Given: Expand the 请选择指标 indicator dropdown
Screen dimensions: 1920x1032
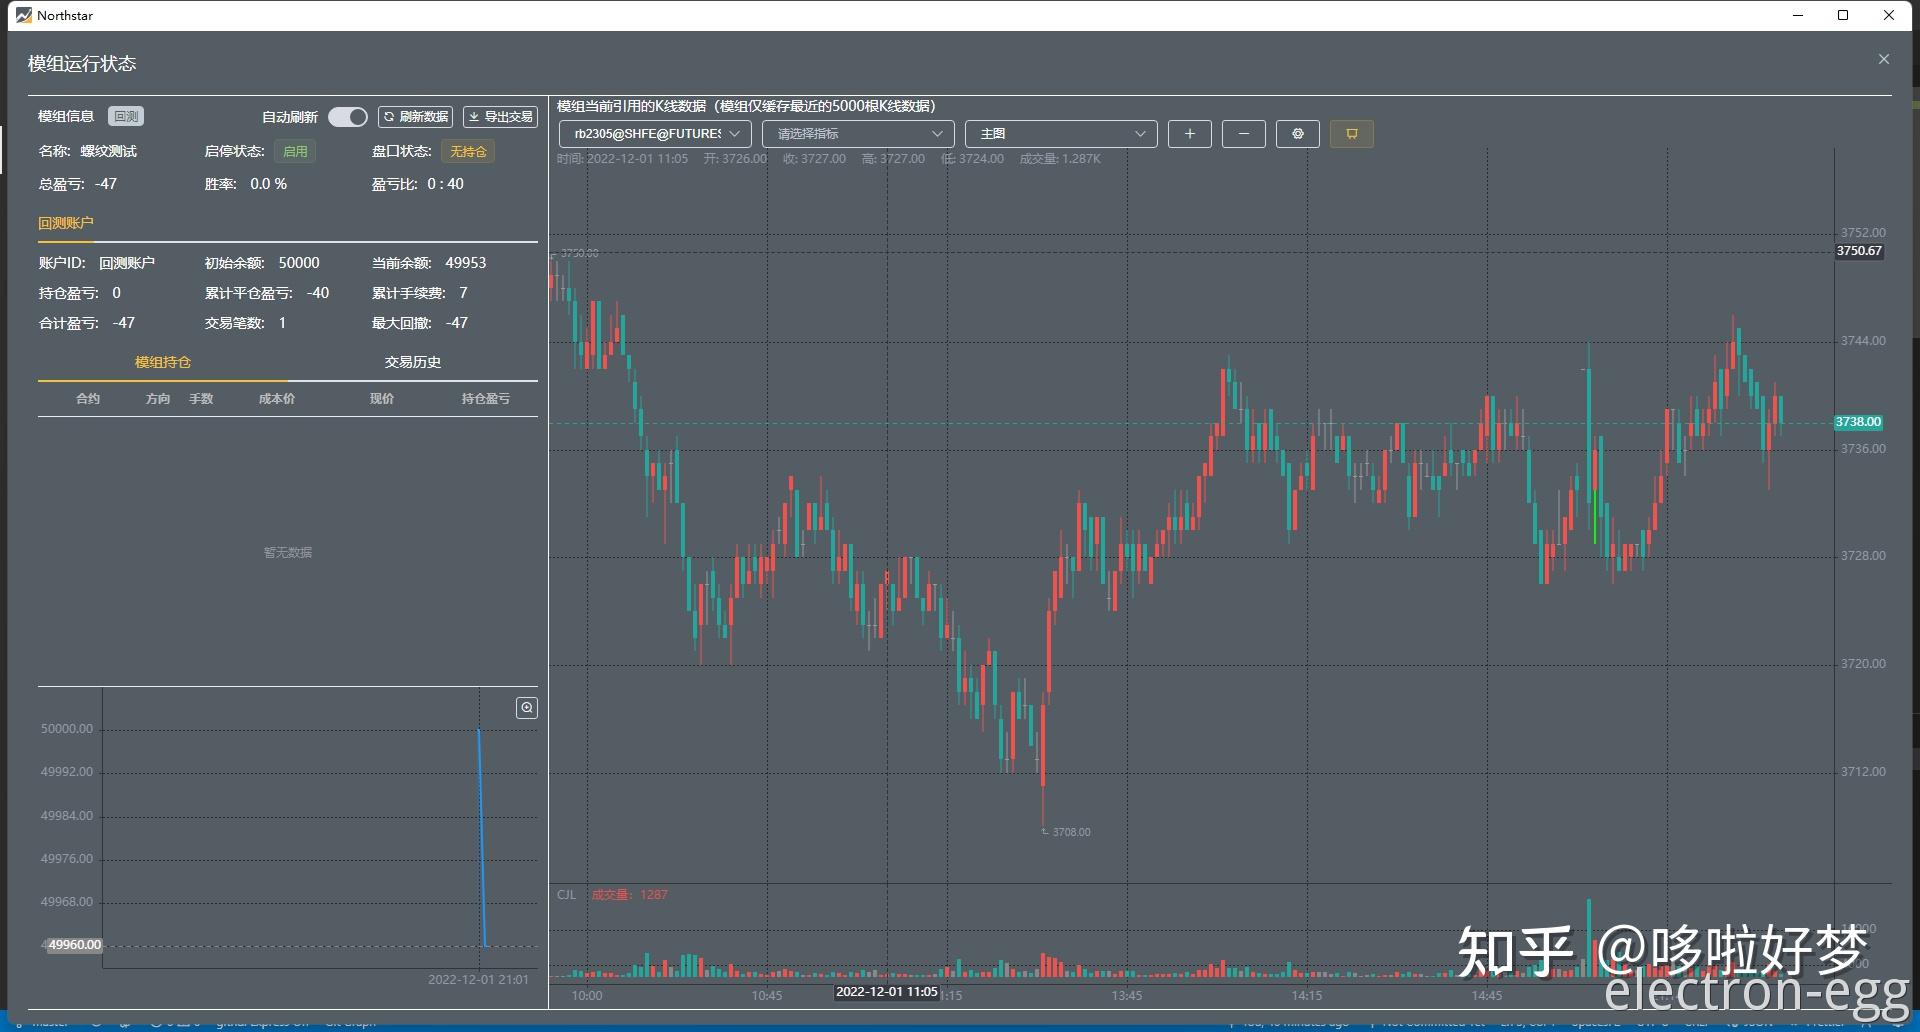Looking at the screenshot, I should tap(857, 133).
